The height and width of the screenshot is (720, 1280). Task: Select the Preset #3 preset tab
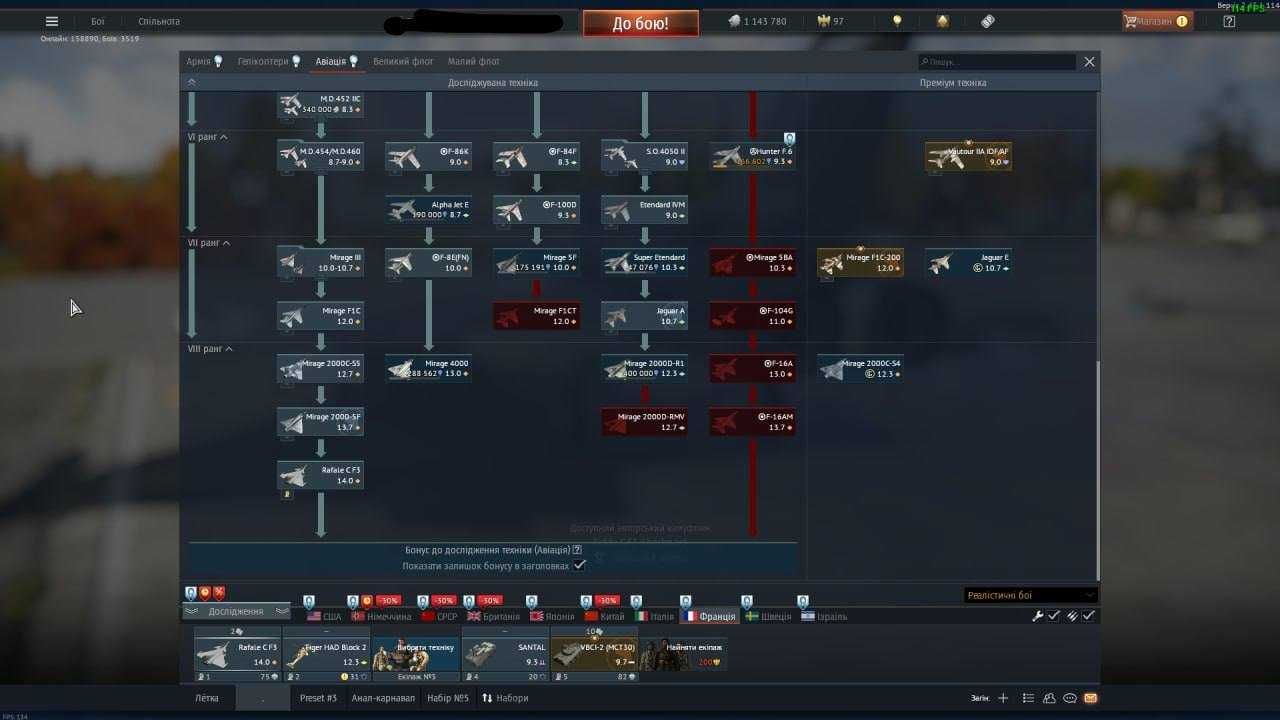coord(318,698)
